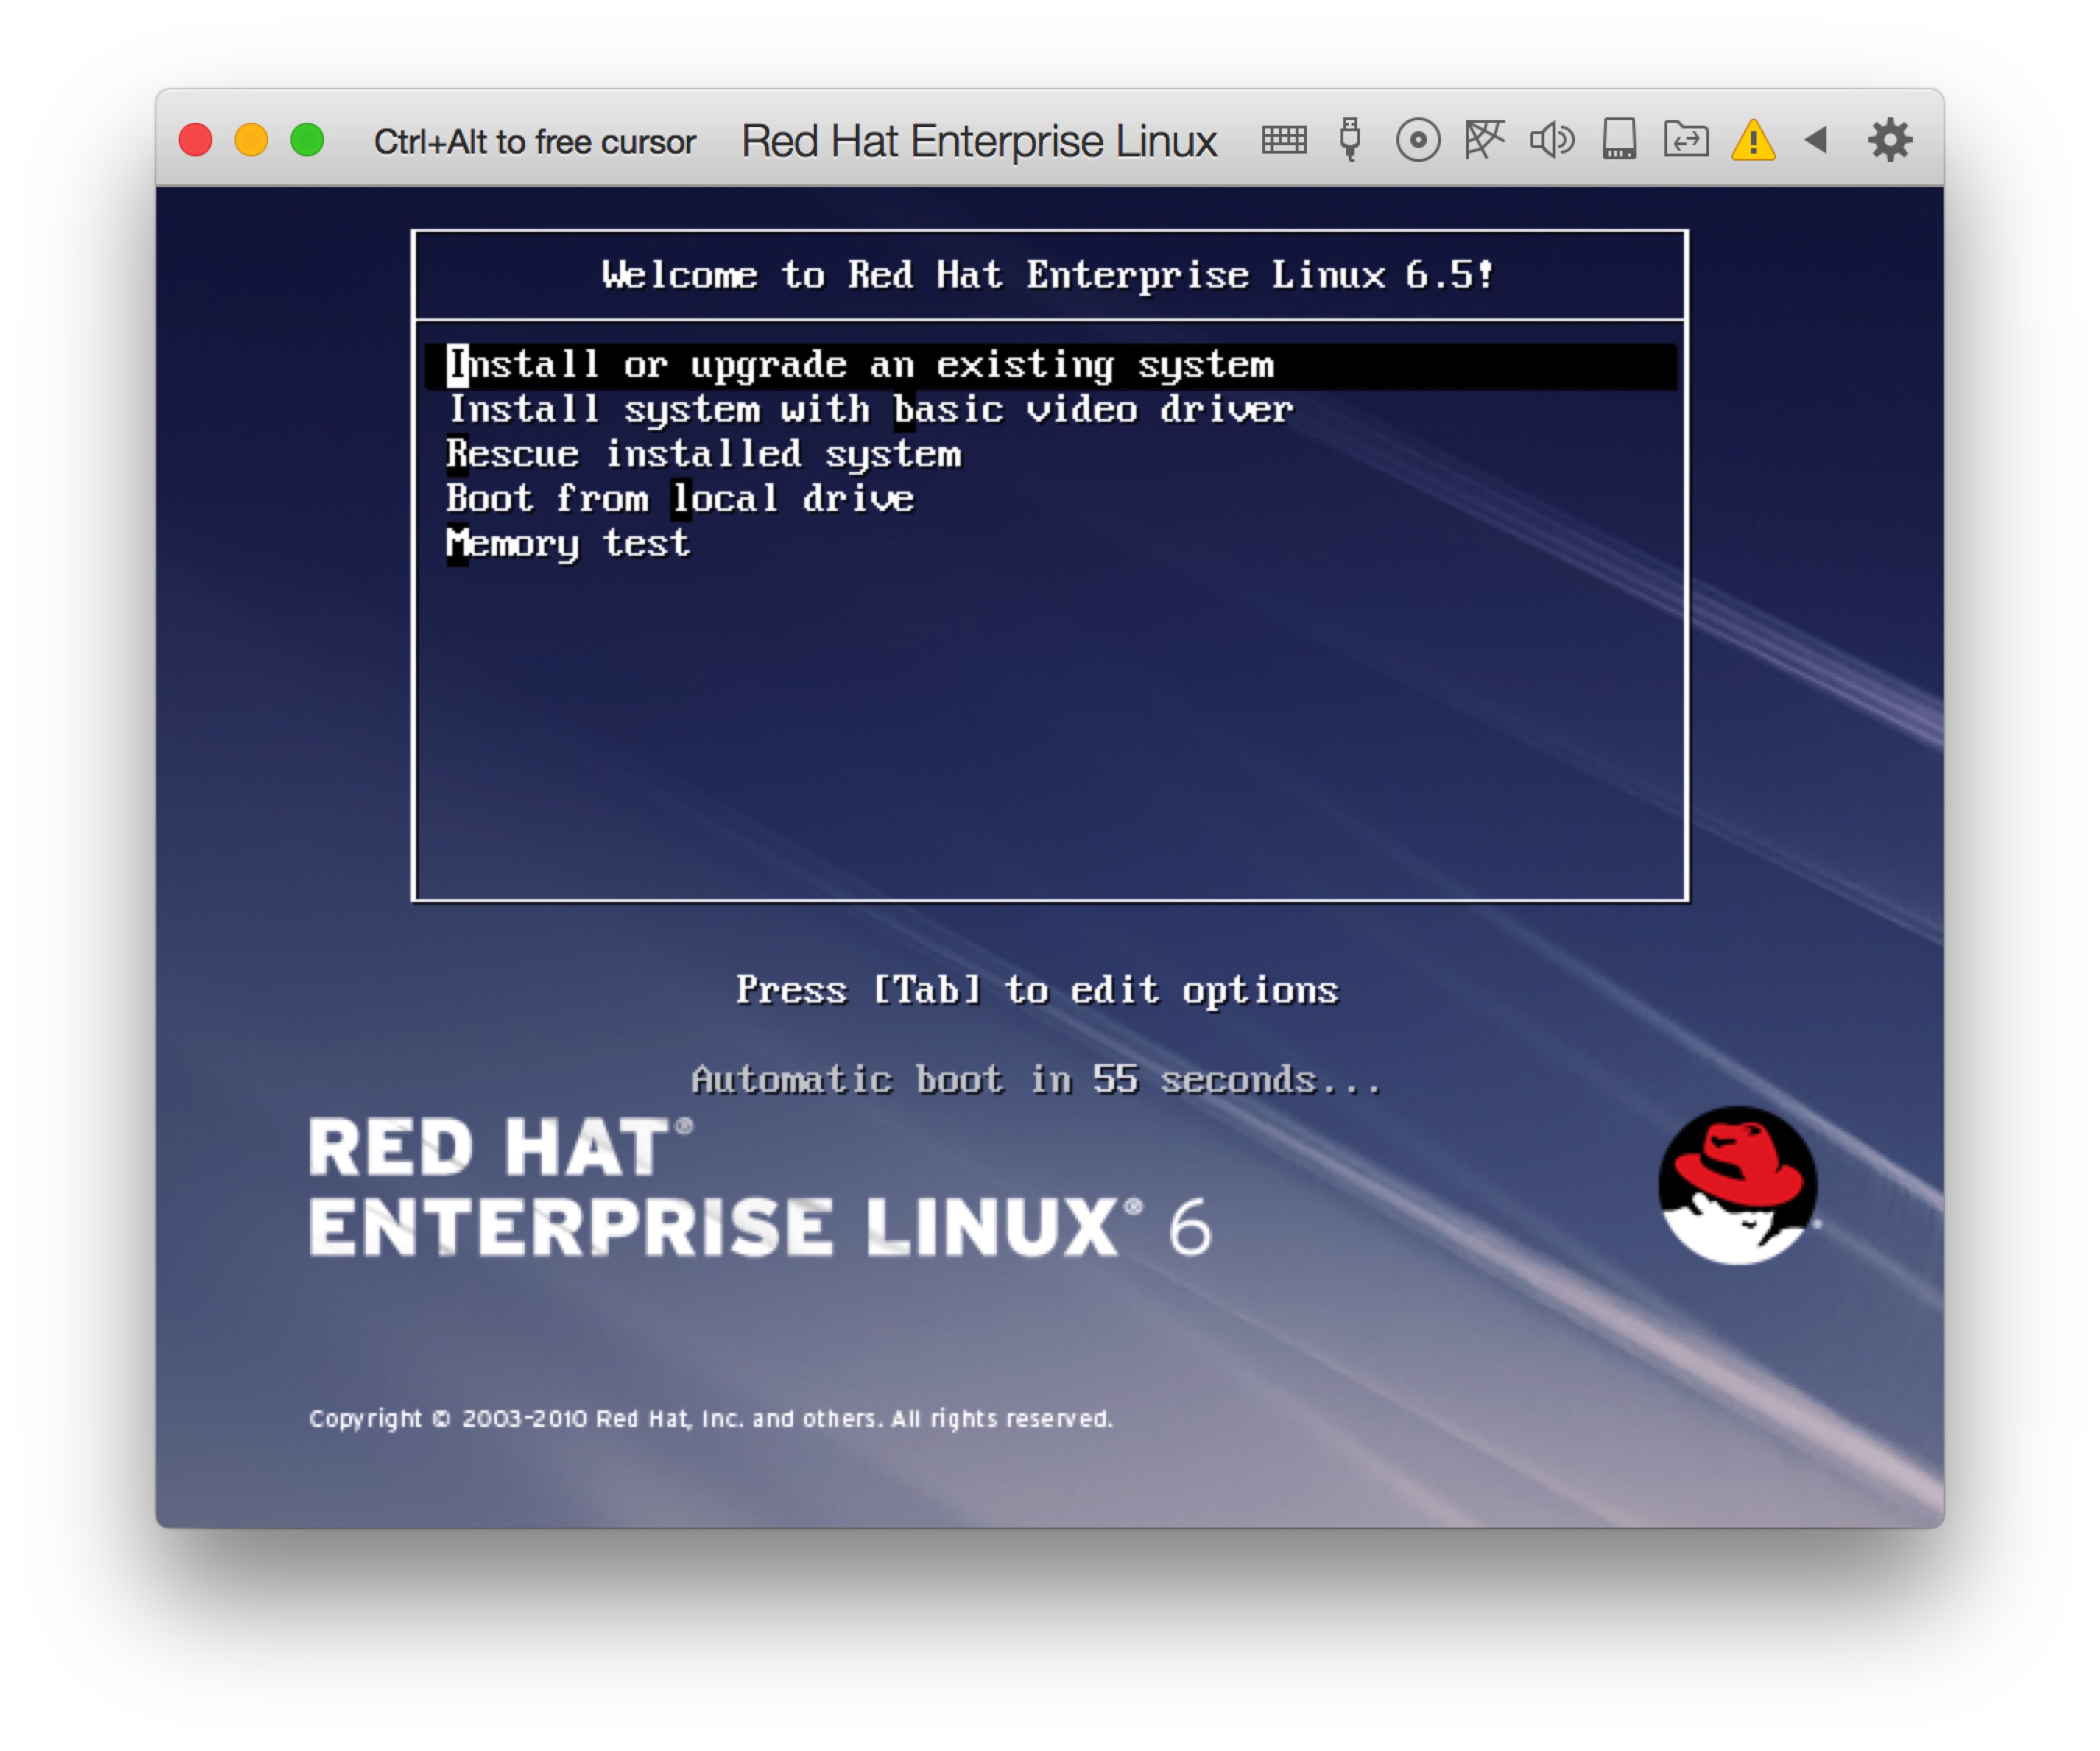Image resolution: width=2100 pixels, height=1751 pixels.
Task: Click the shared folders icon
Action: pos(1686,140)
